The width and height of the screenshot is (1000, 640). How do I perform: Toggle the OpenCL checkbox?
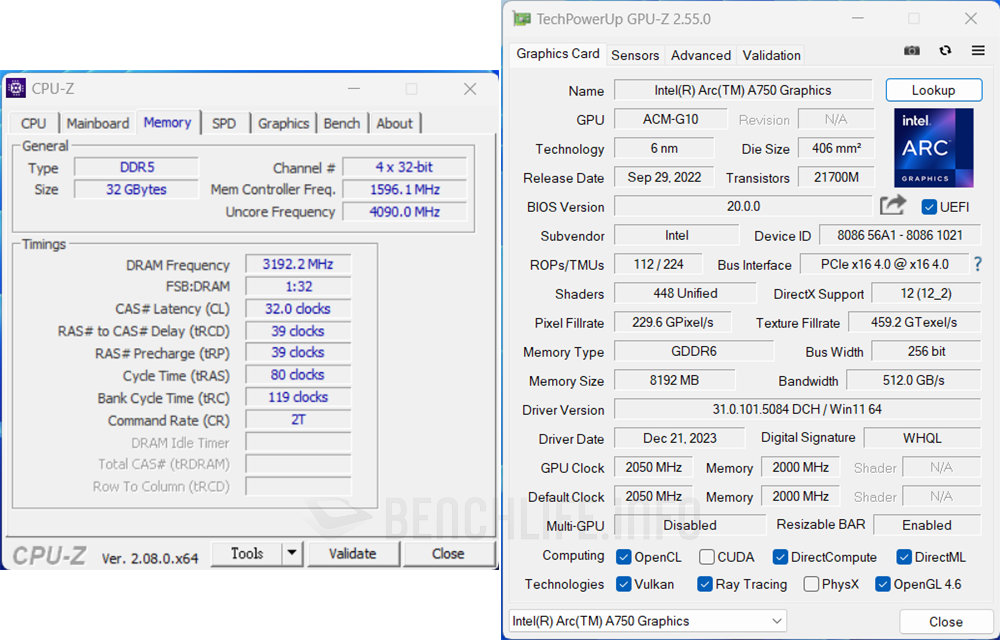(624, 557)
